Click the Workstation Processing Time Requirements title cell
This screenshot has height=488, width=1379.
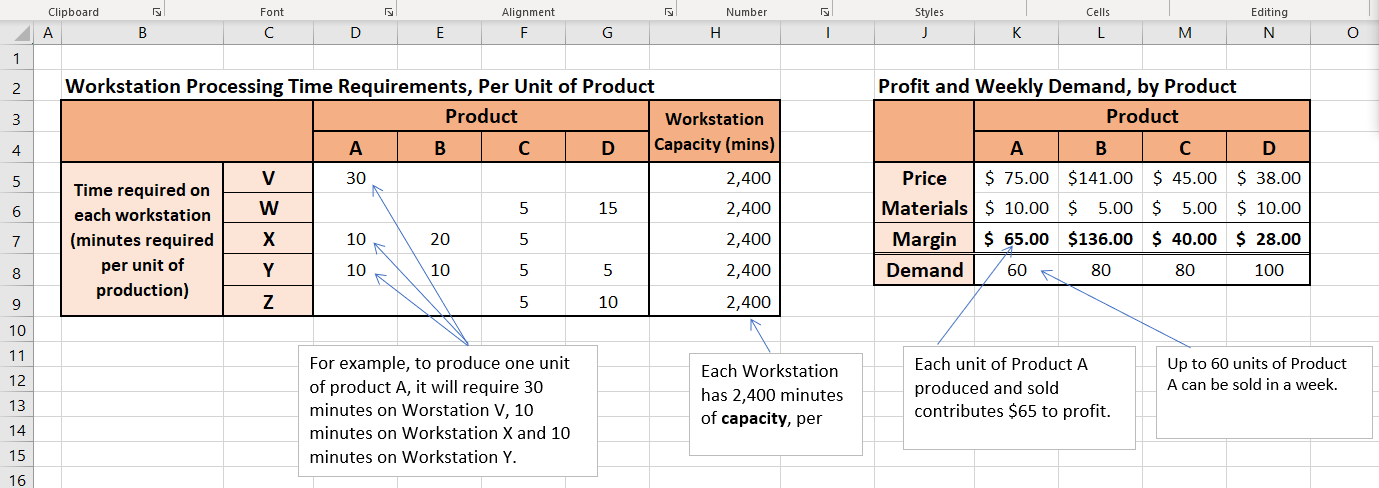(x=360, y=86)
